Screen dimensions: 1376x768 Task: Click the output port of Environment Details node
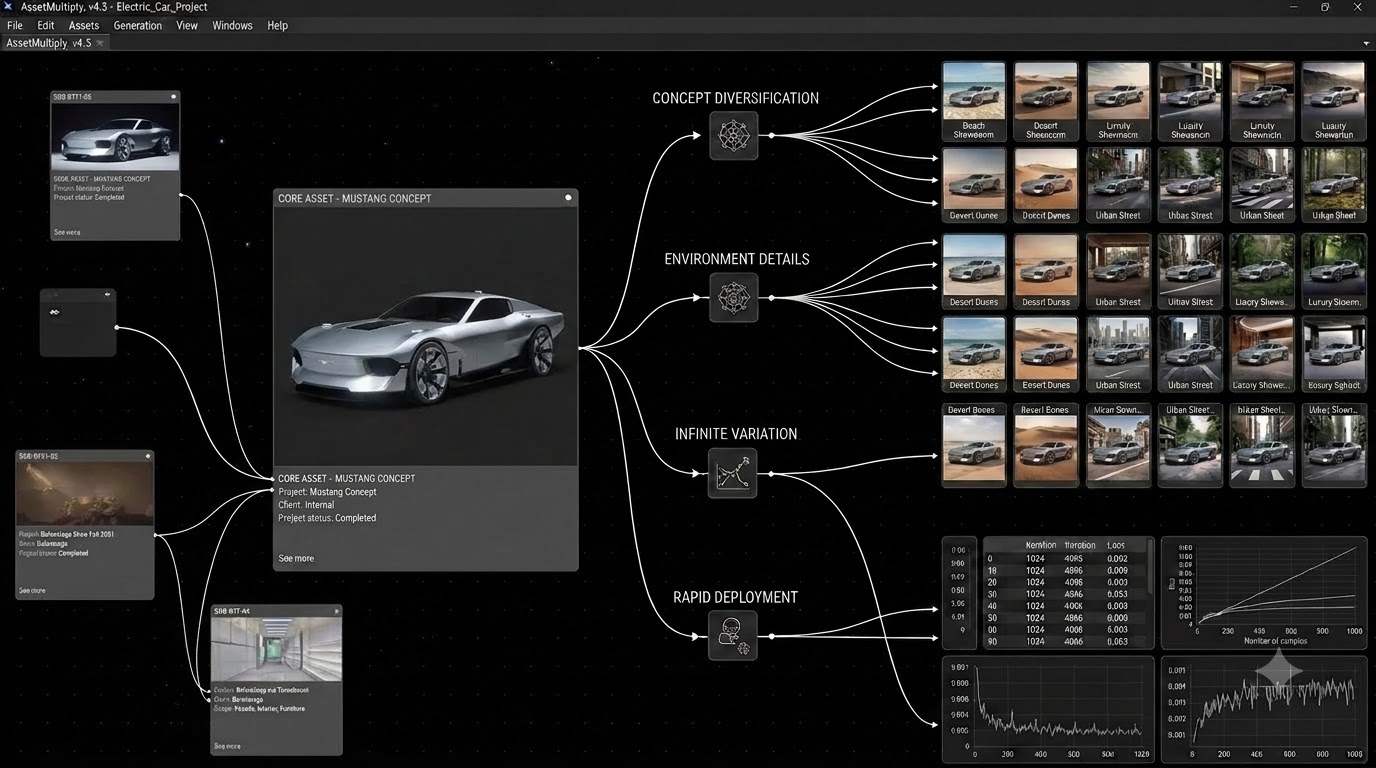tap(771, 297)
